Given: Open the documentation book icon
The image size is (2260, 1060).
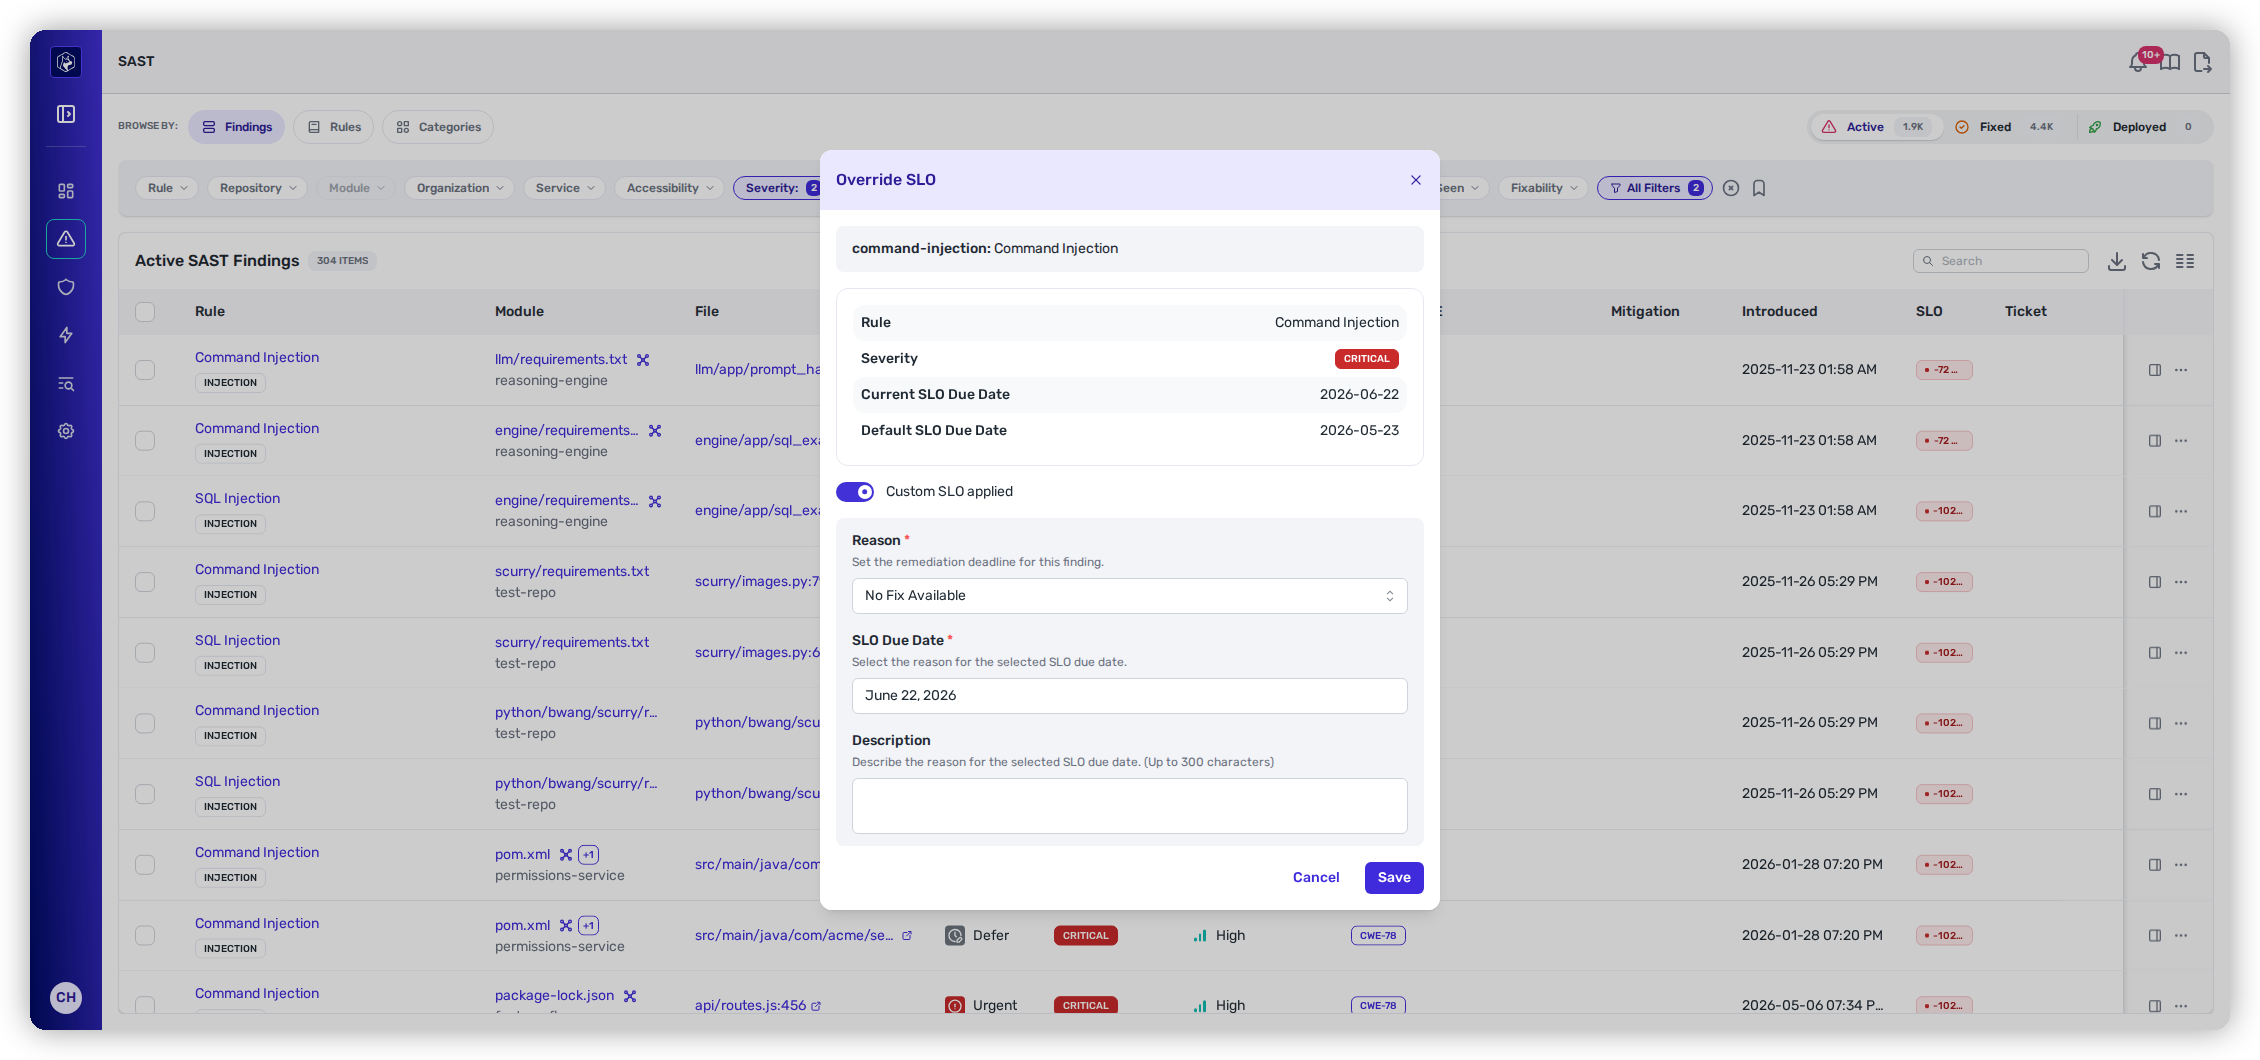Looking at the screenshot, I should pyautogui.click(x=2170, y=62).
